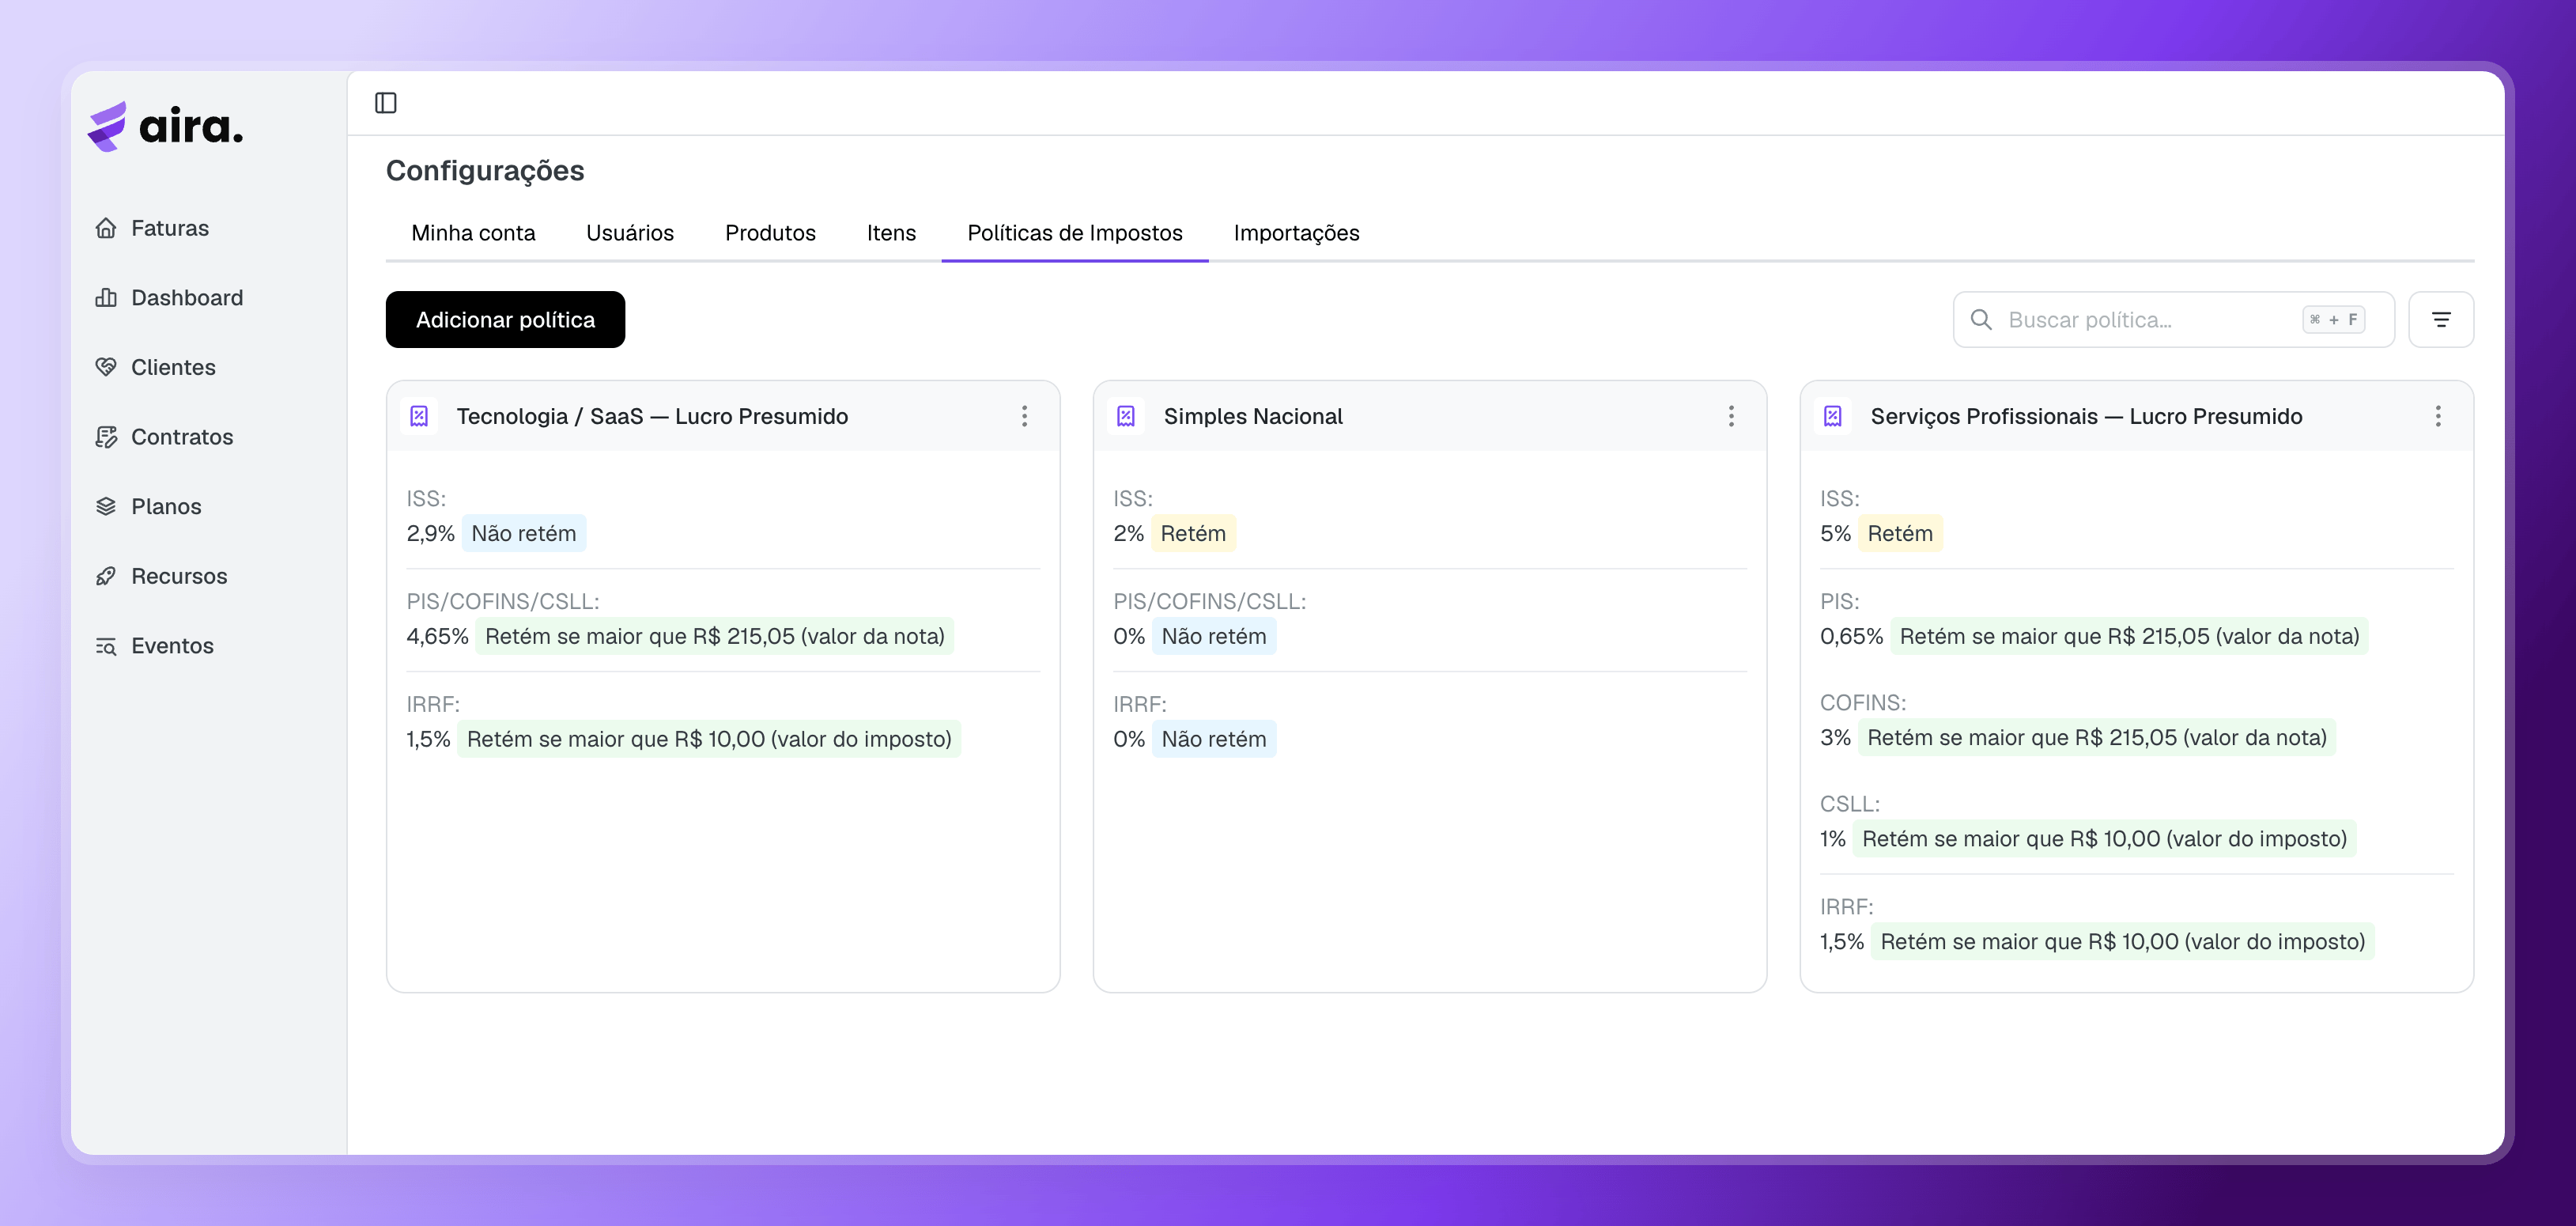Click Não retém badge under Simples Nacional IRRF

[1214, 740]
